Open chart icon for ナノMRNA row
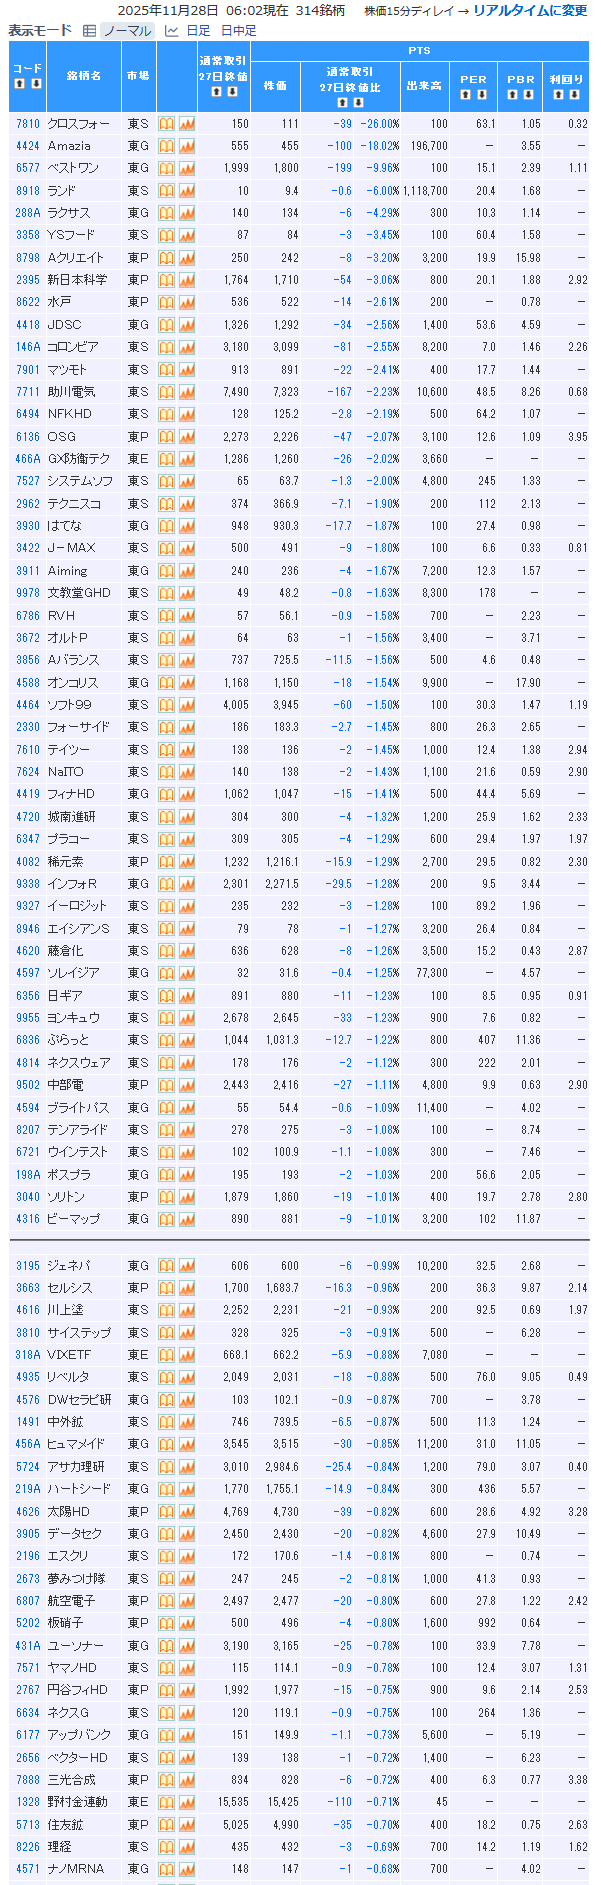Screen dimensions: 601x1885 187,1869
